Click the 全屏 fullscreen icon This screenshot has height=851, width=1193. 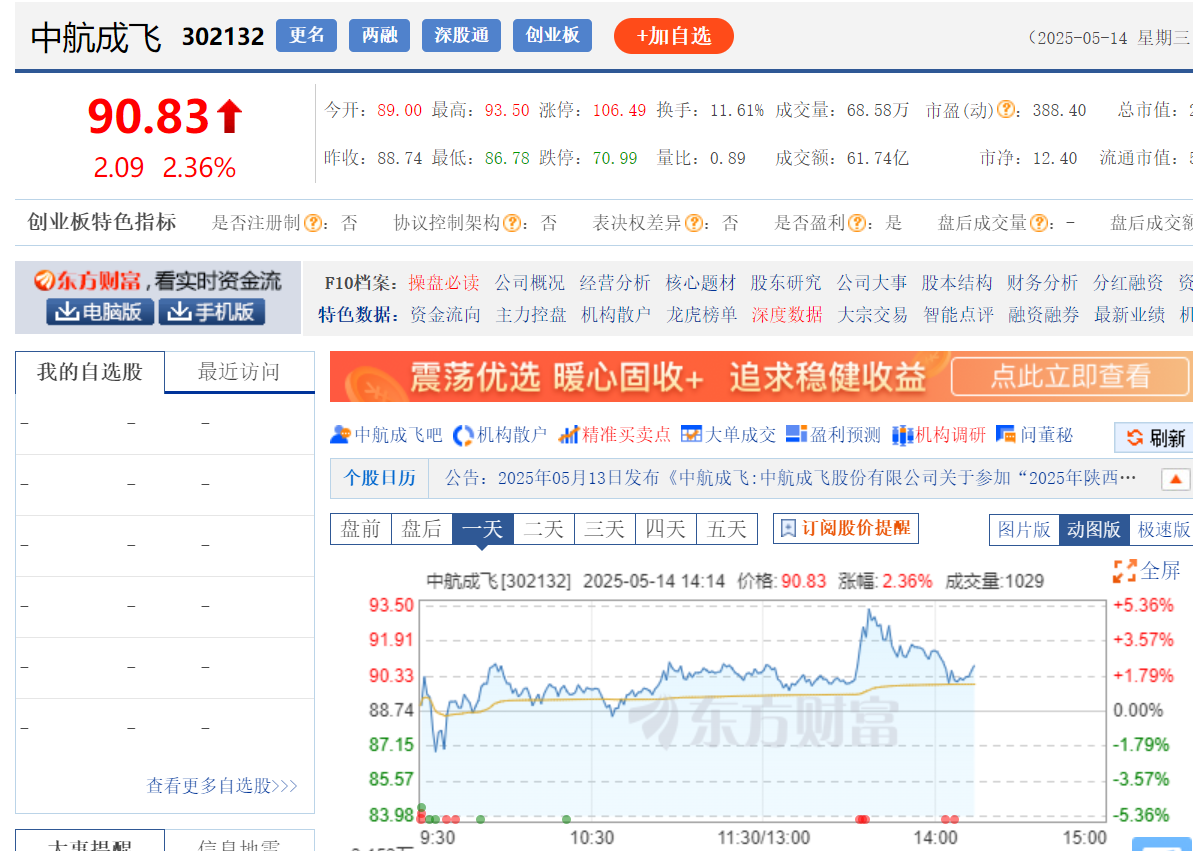(1124, 571)
